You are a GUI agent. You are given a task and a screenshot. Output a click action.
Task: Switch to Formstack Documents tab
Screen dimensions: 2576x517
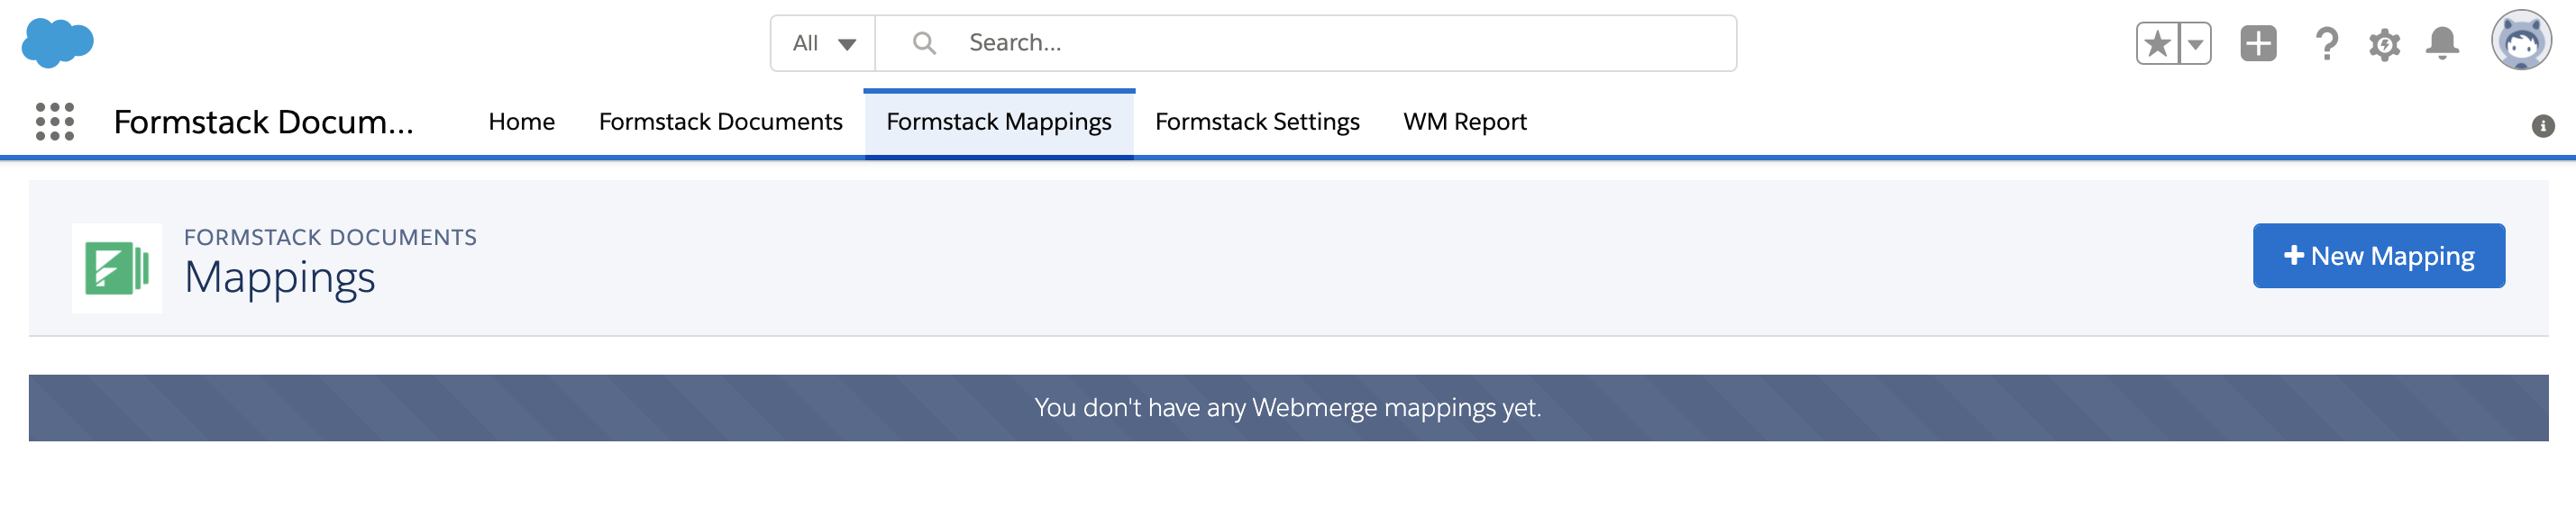coord(720,122)
